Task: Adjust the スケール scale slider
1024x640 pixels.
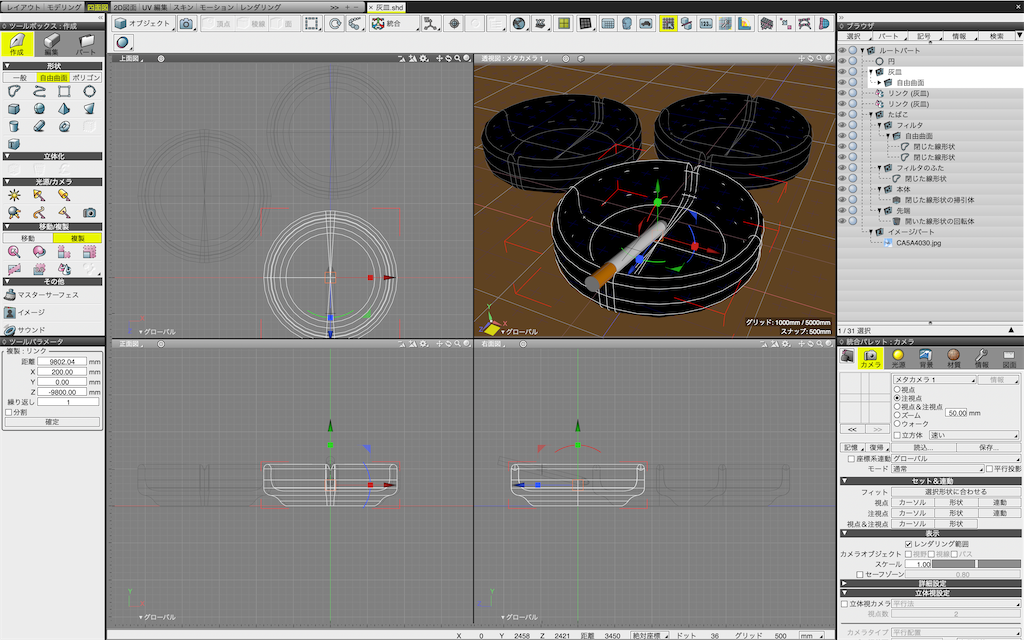Action: click(x=977, y=564)
